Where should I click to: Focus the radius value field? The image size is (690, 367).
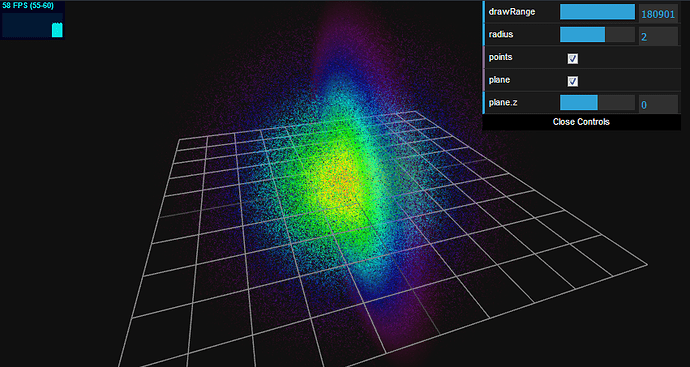[x=658, y=36]
